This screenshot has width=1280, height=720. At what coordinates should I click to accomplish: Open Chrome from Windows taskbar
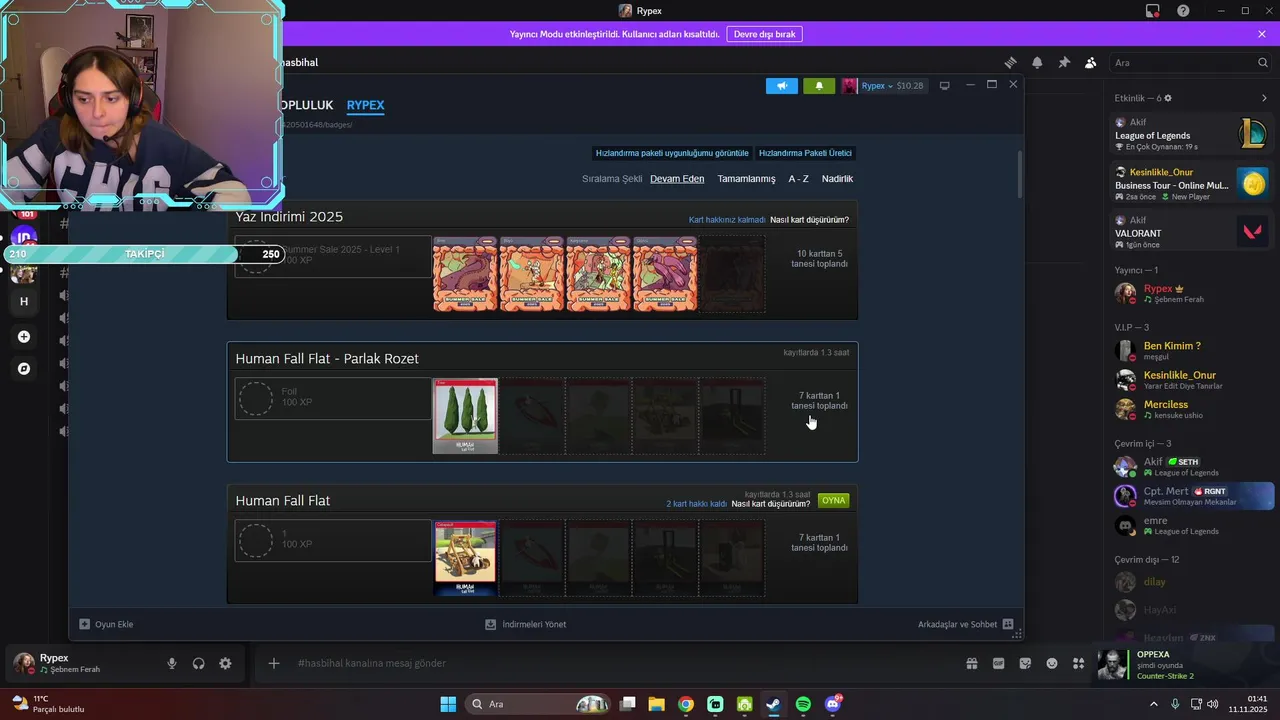tap(685, 704)
